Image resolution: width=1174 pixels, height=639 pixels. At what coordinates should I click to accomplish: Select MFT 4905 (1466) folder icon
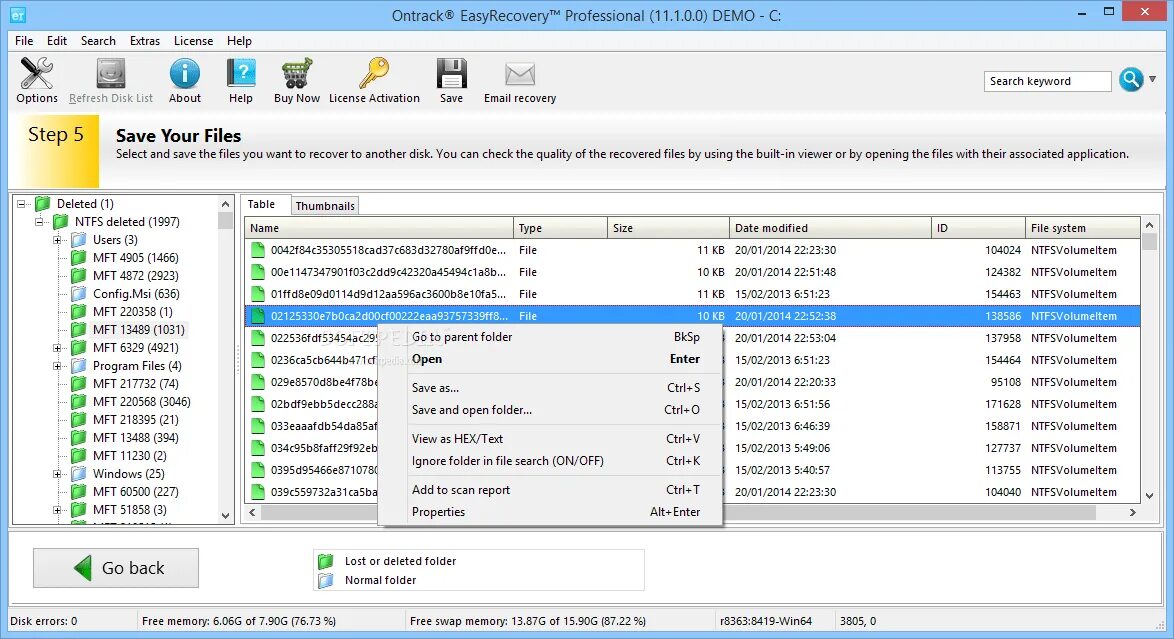click(x=79, y=258)
